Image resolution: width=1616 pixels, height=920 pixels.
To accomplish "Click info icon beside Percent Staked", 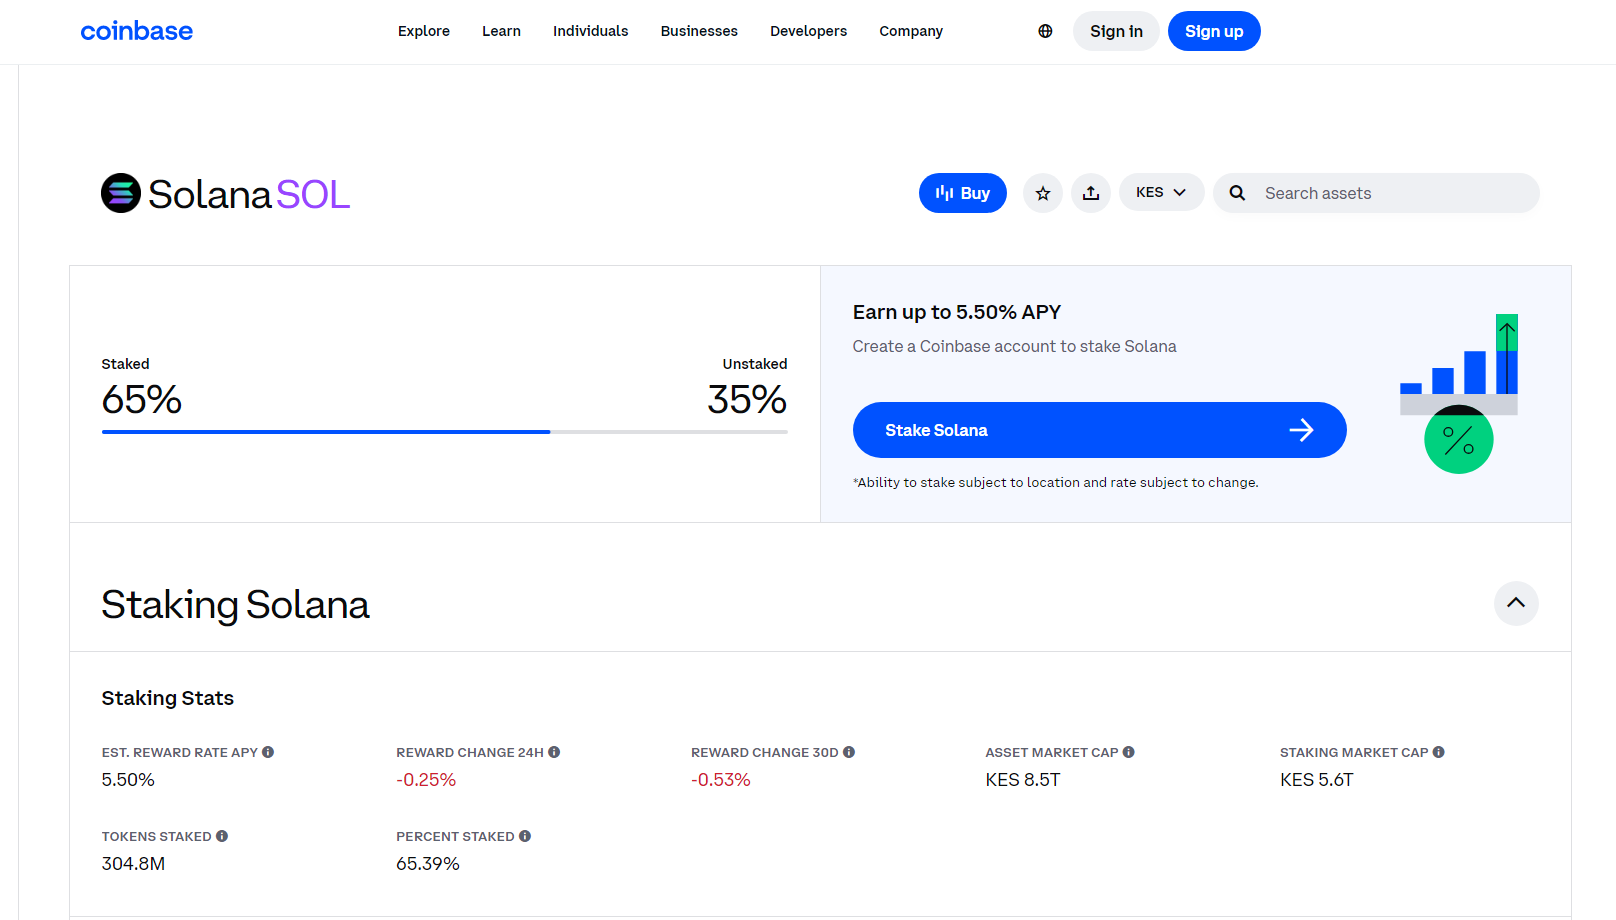I will (525, 836).
